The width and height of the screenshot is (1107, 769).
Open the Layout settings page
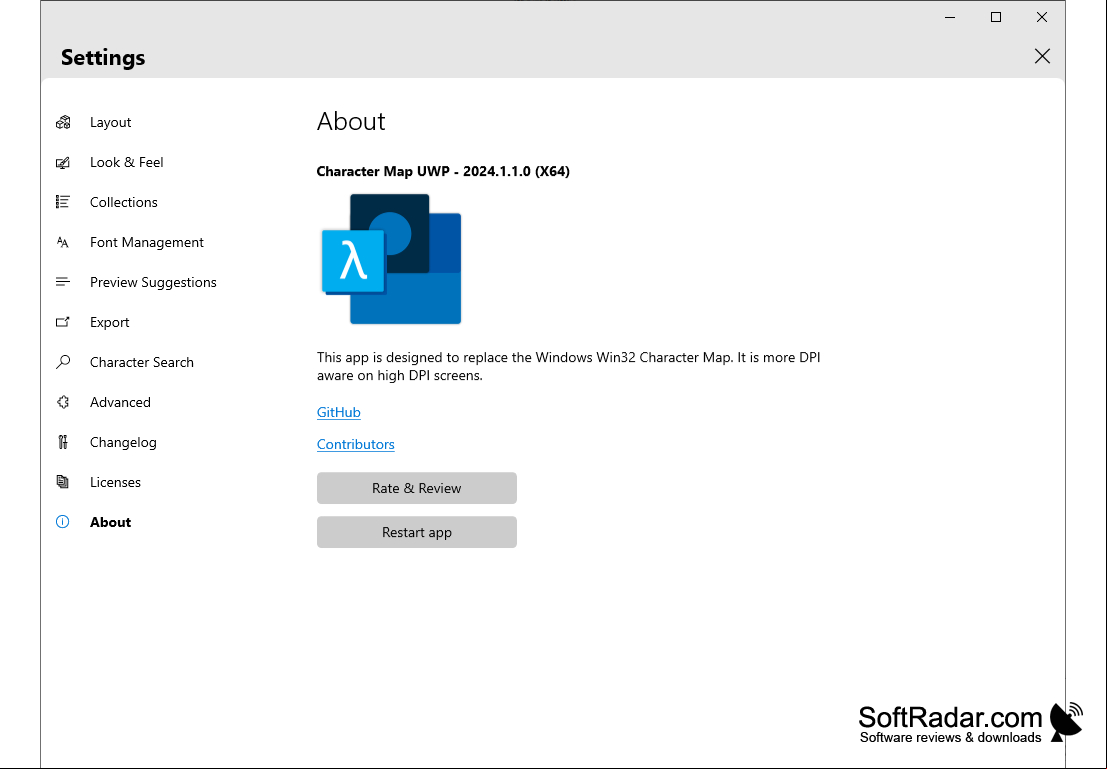coord(110,122)
